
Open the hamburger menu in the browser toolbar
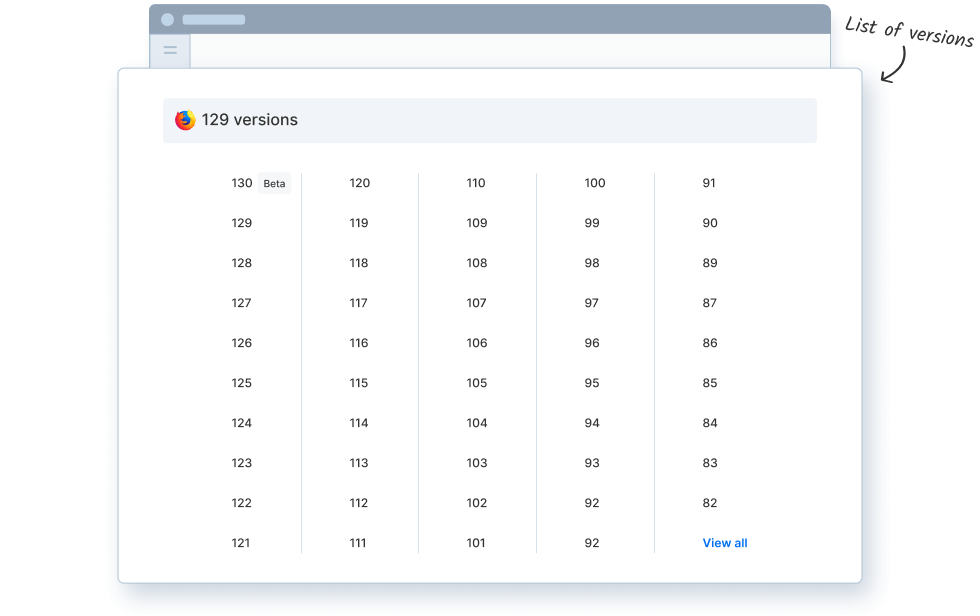pos(170,50)
